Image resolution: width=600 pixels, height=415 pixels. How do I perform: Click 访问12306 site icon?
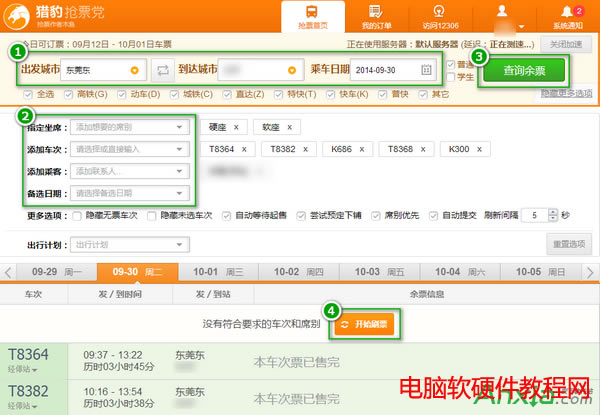pos(438,12)
